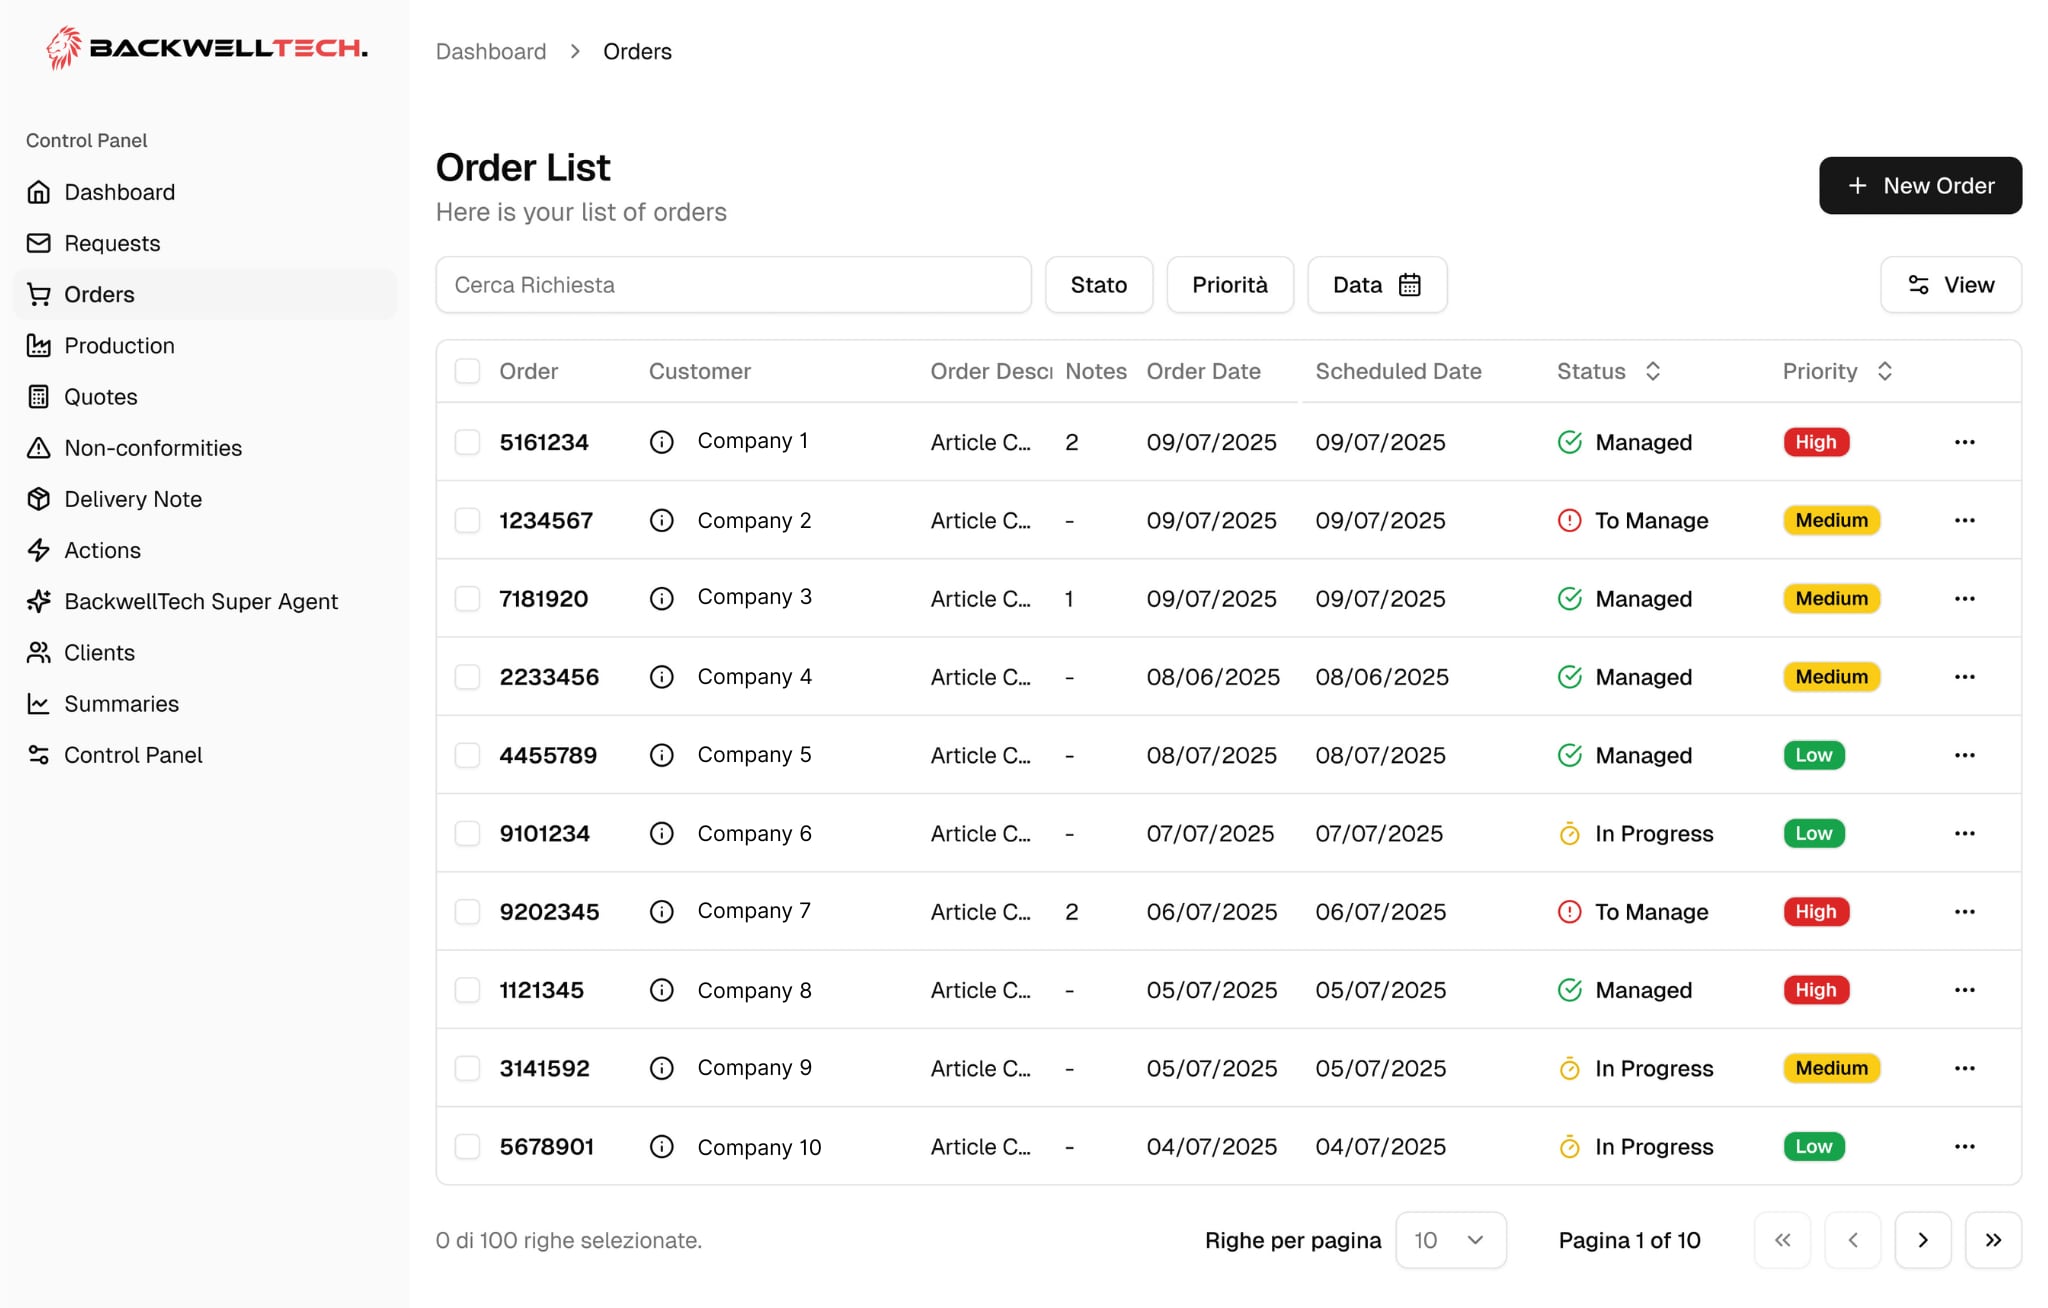Image resolution: width=2048 pixels, height=1308 pixels.
Task: Open row actions menu for order 1234567
Action: [x=1964, y=520]
